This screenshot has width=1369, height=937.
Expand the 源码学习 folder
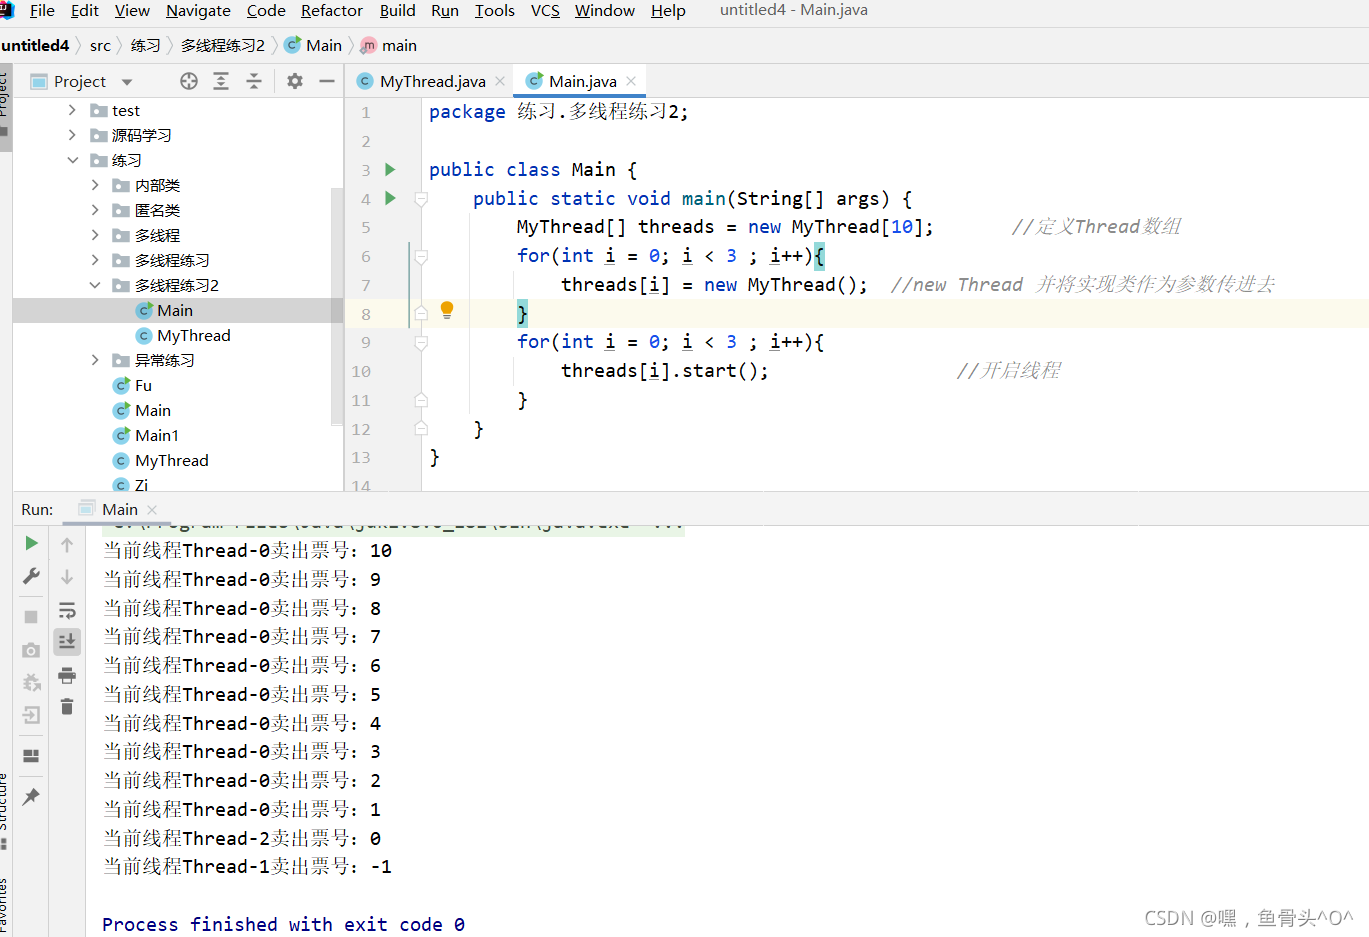click(72, 135)
